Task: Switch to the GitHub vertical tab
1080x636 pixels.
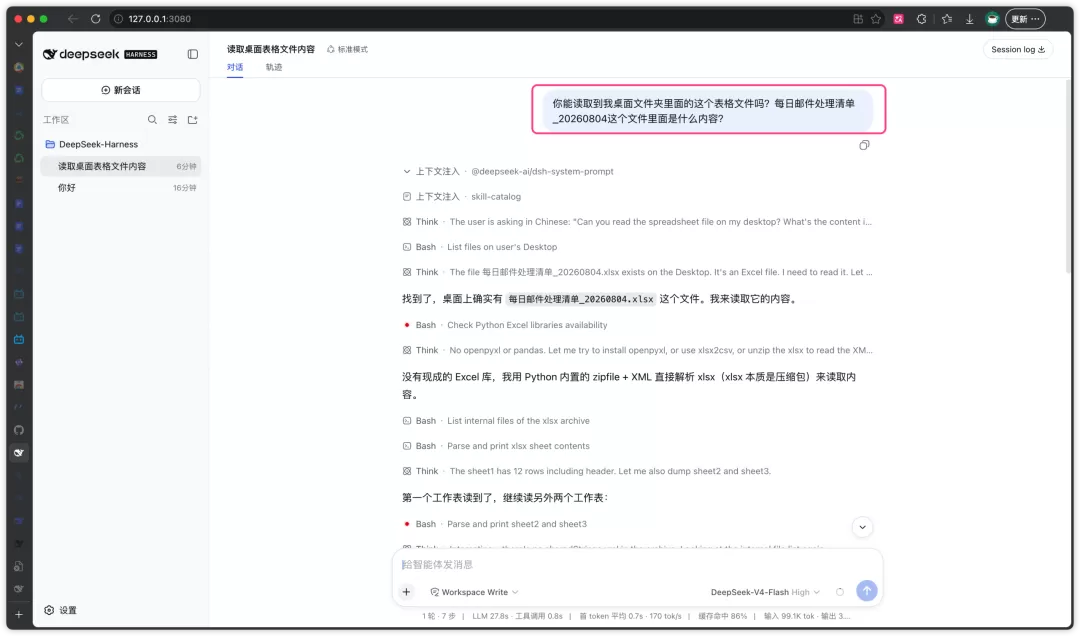Action: click(19, 430)
